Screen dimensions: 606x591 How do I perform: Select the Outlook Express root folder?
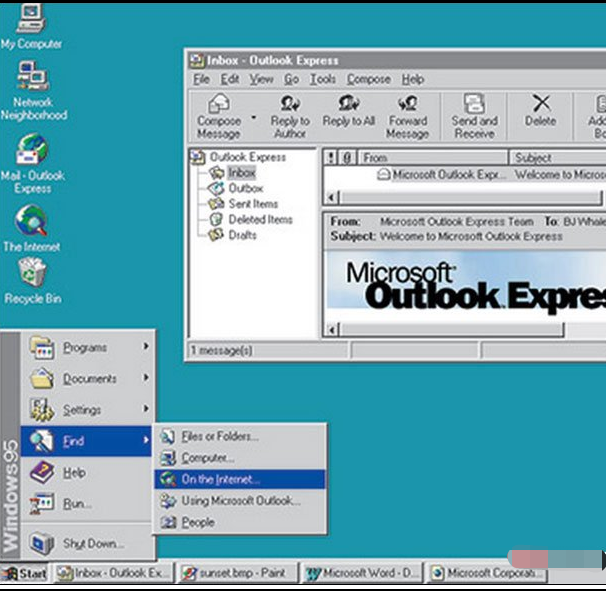(x=238, y=157)
